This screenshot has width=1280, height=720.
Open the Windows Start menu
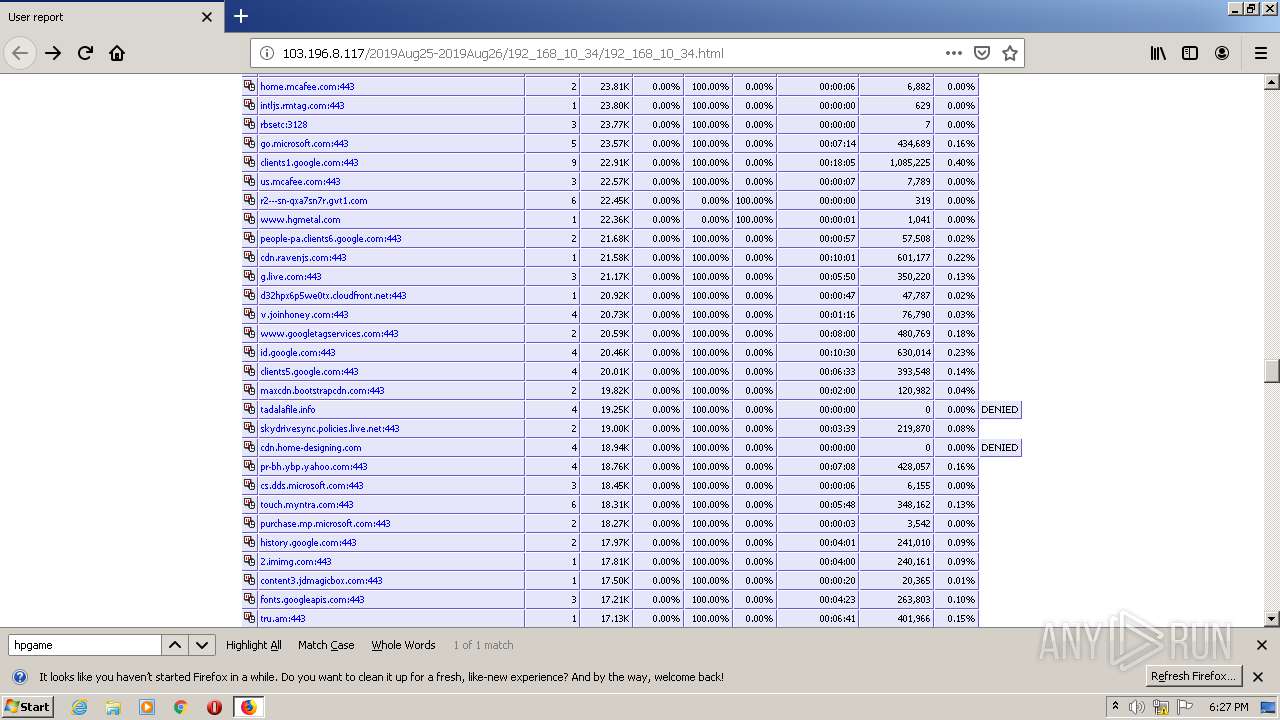click(27, 706)
